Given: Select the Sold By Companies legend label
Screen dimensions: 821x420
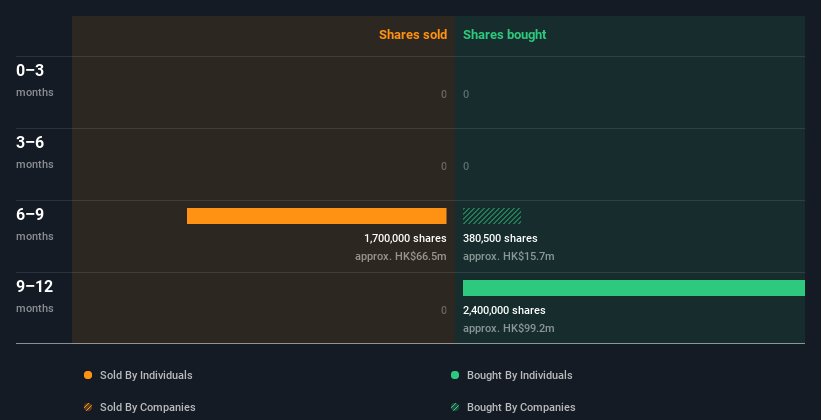Looking at the screenshot, I should point(148,407).
